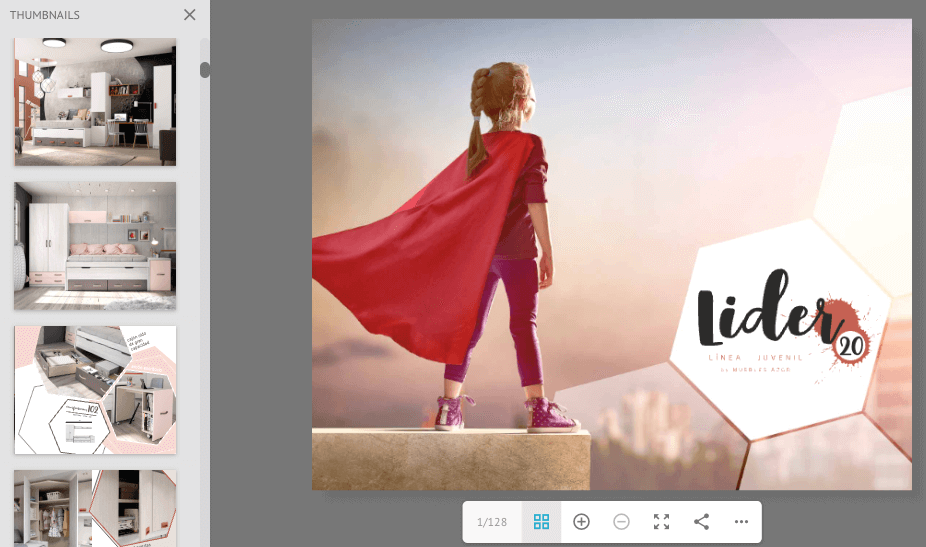
Task: Open the first bedroom-with-desk thumbnail
Action: 95,102
